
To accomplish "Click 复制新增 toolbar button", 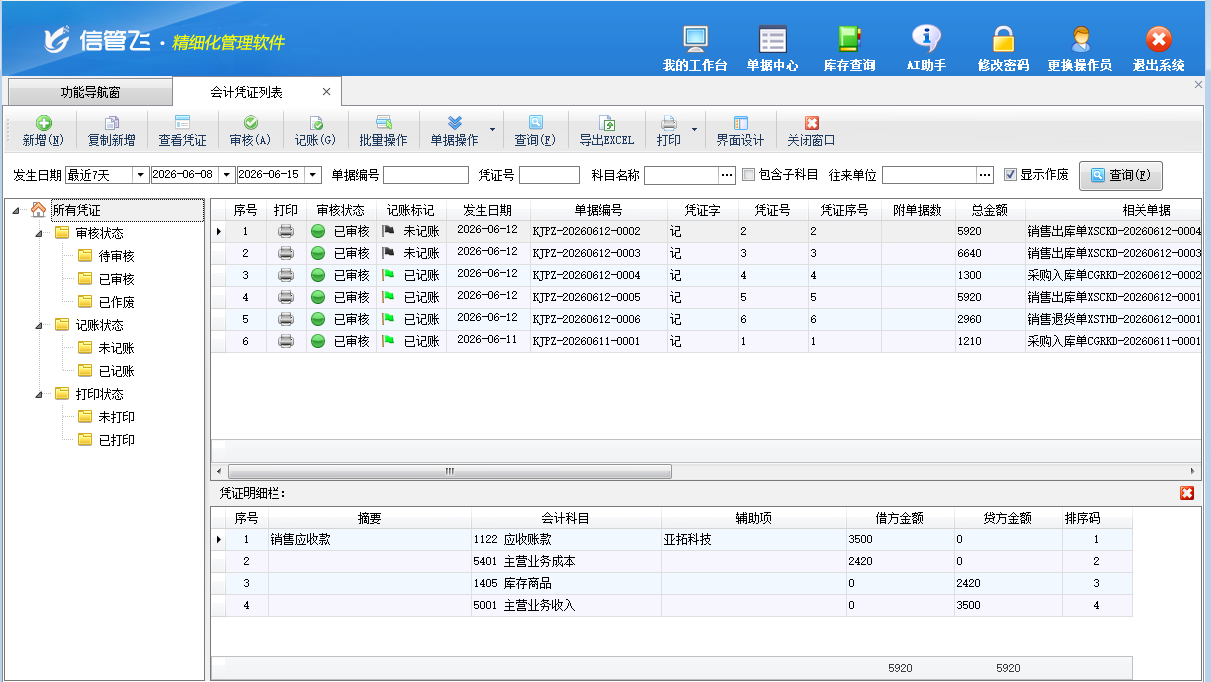I will pos(111,131).
